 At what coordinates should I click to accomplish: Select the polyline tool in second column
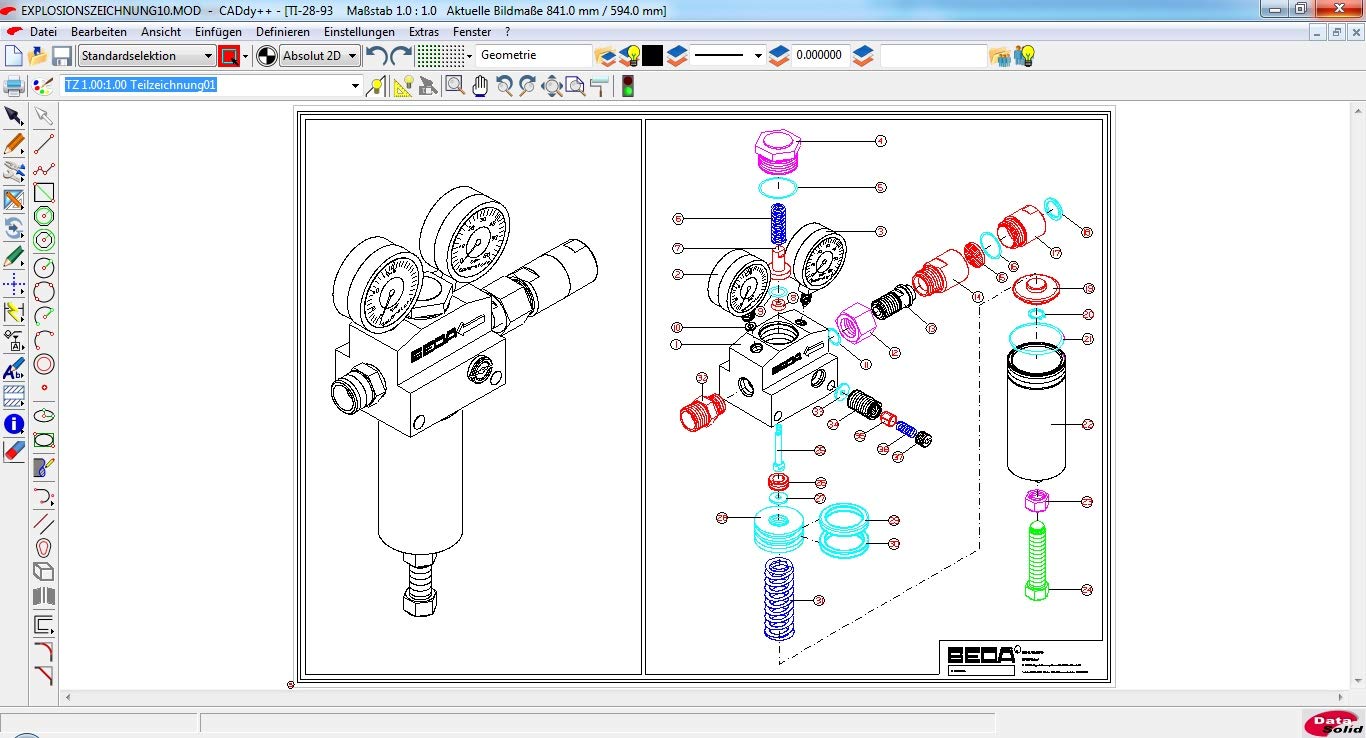tap(44, 169)
